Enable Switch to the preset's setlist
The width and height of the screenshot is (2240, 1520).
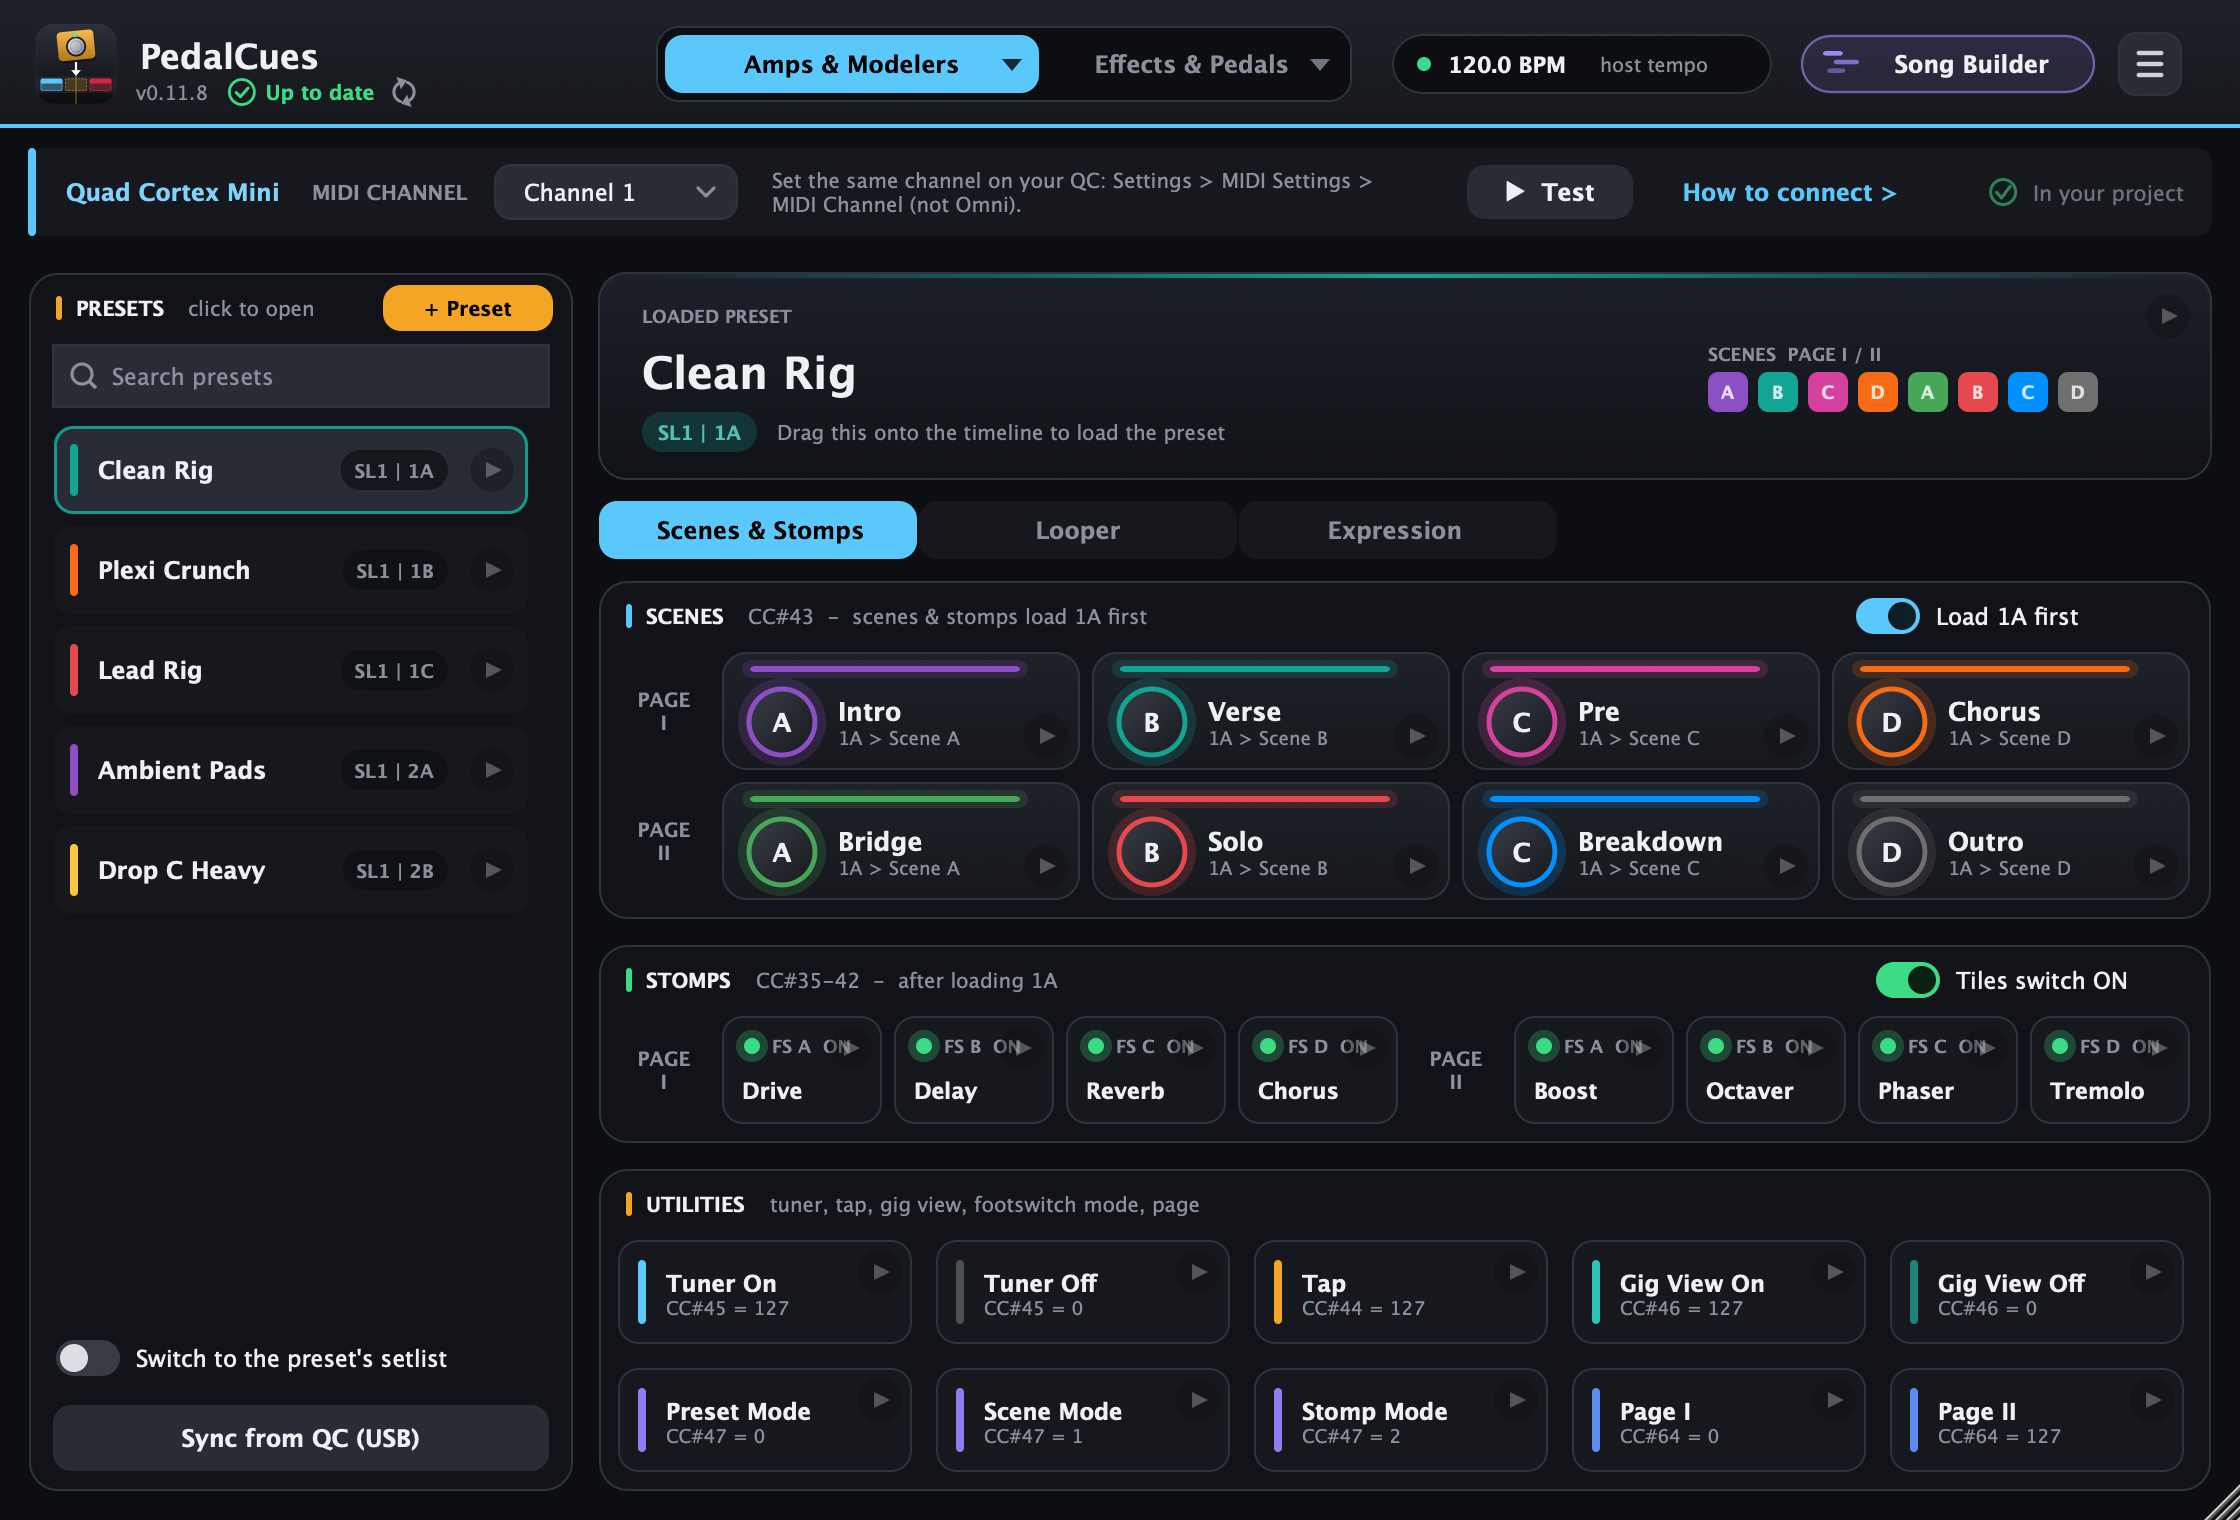click(x=88, y=1358)
